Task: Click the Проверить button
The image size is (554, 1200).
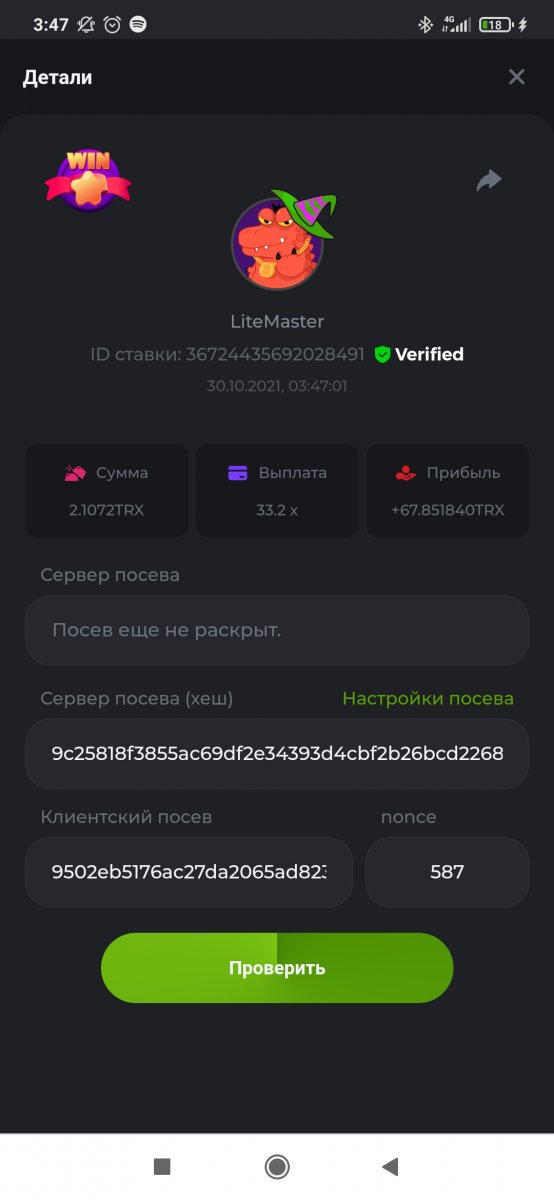Action: 277,968
